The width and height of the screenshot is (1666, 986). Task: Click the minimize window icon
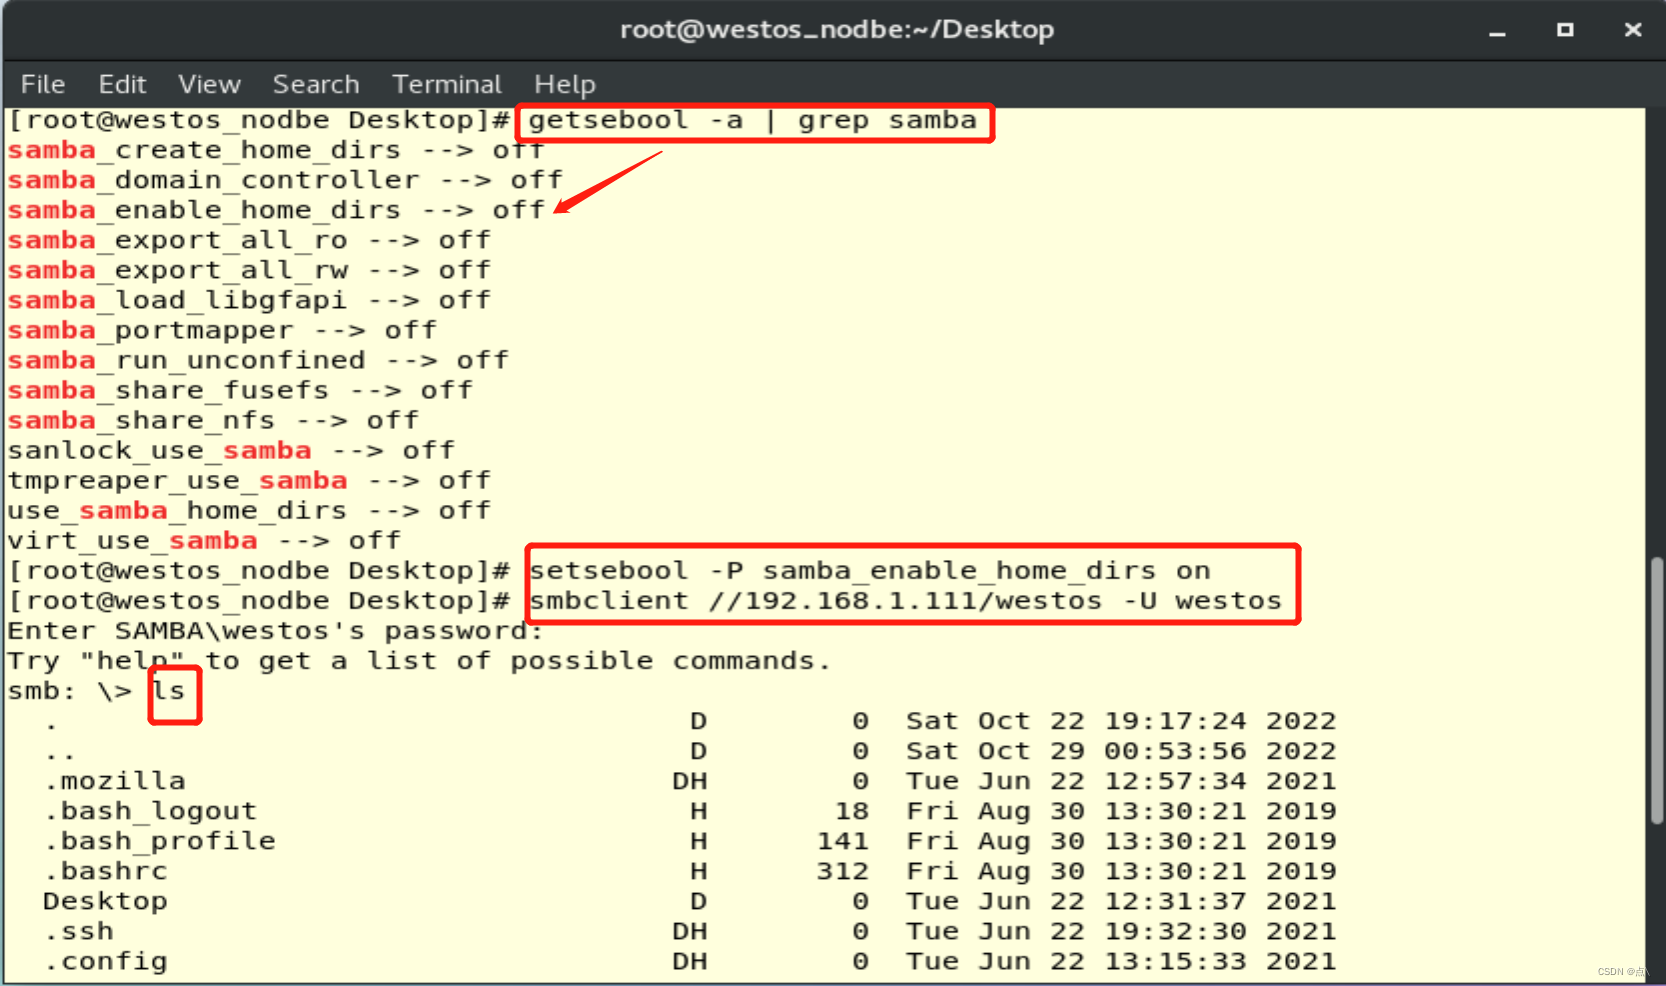click(1497, 32)
